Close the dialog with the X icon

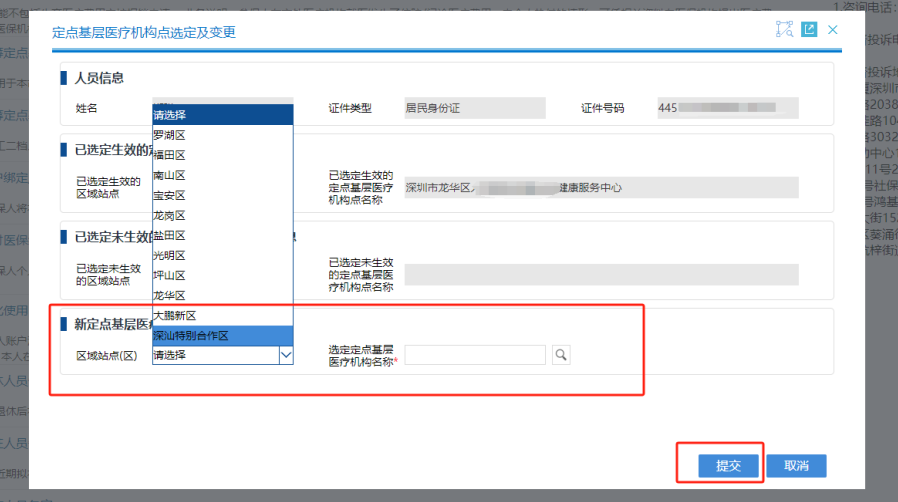click(x=833, y=30)
